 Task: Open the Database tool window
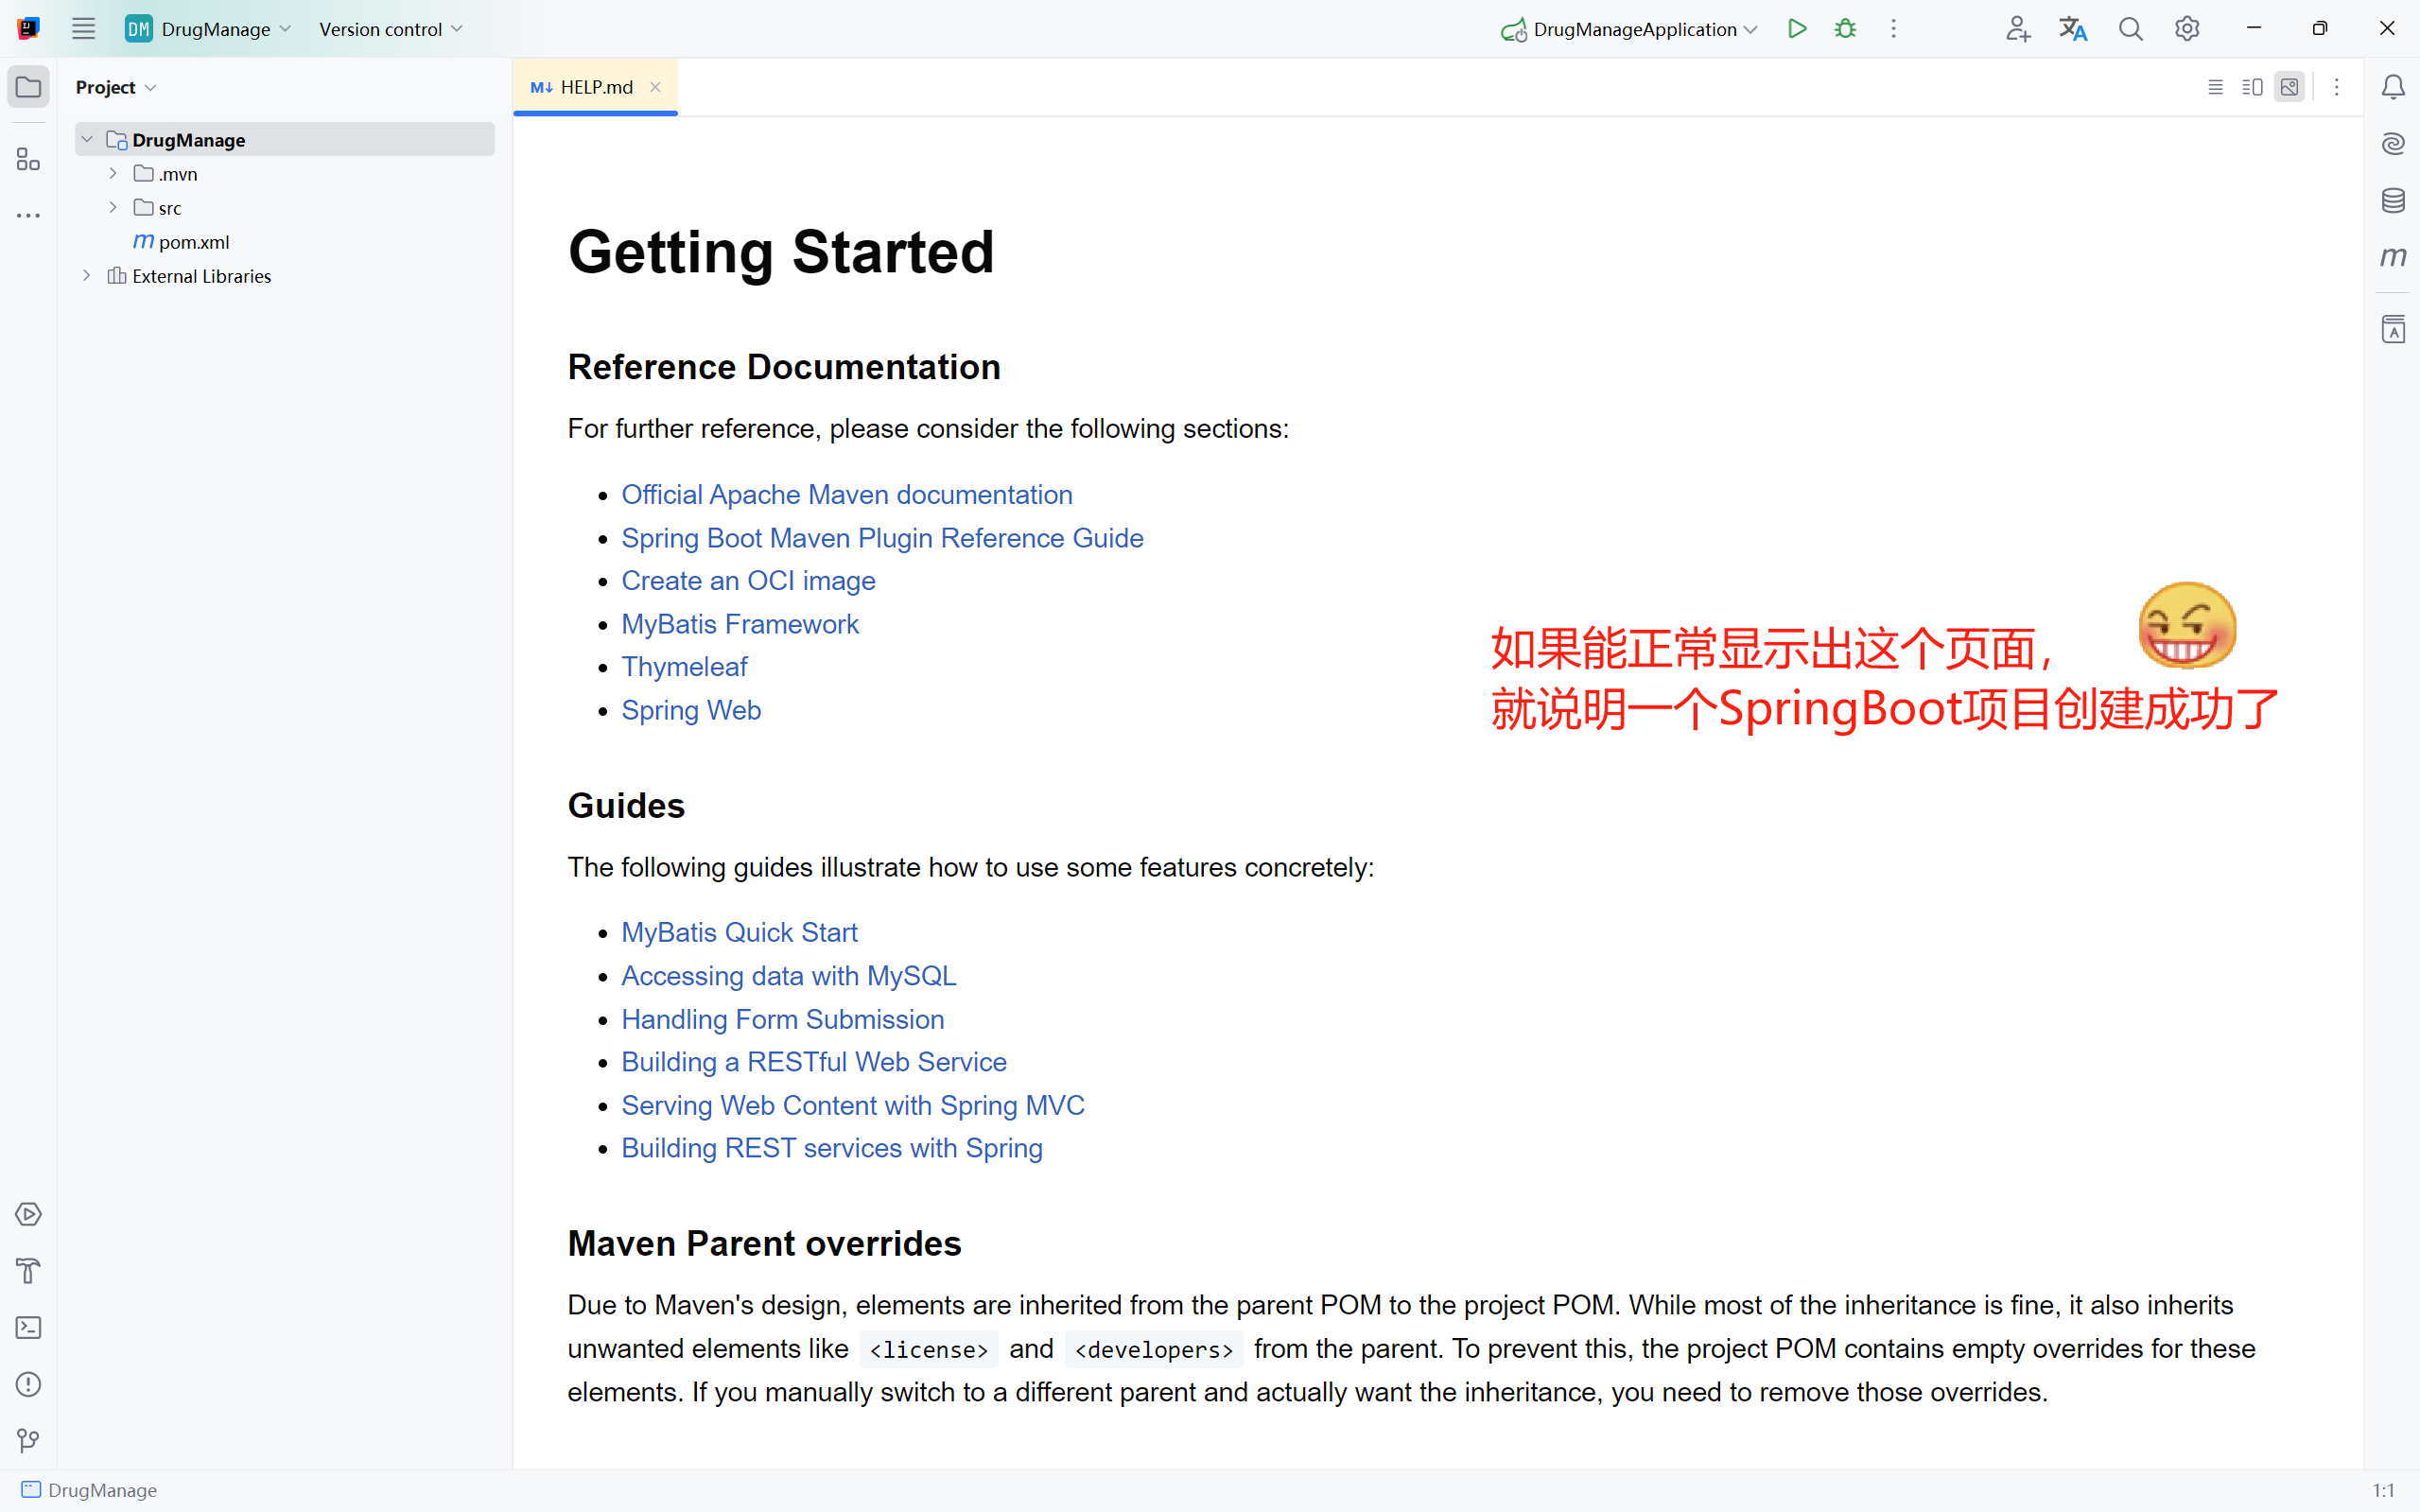click(2392, 201)
